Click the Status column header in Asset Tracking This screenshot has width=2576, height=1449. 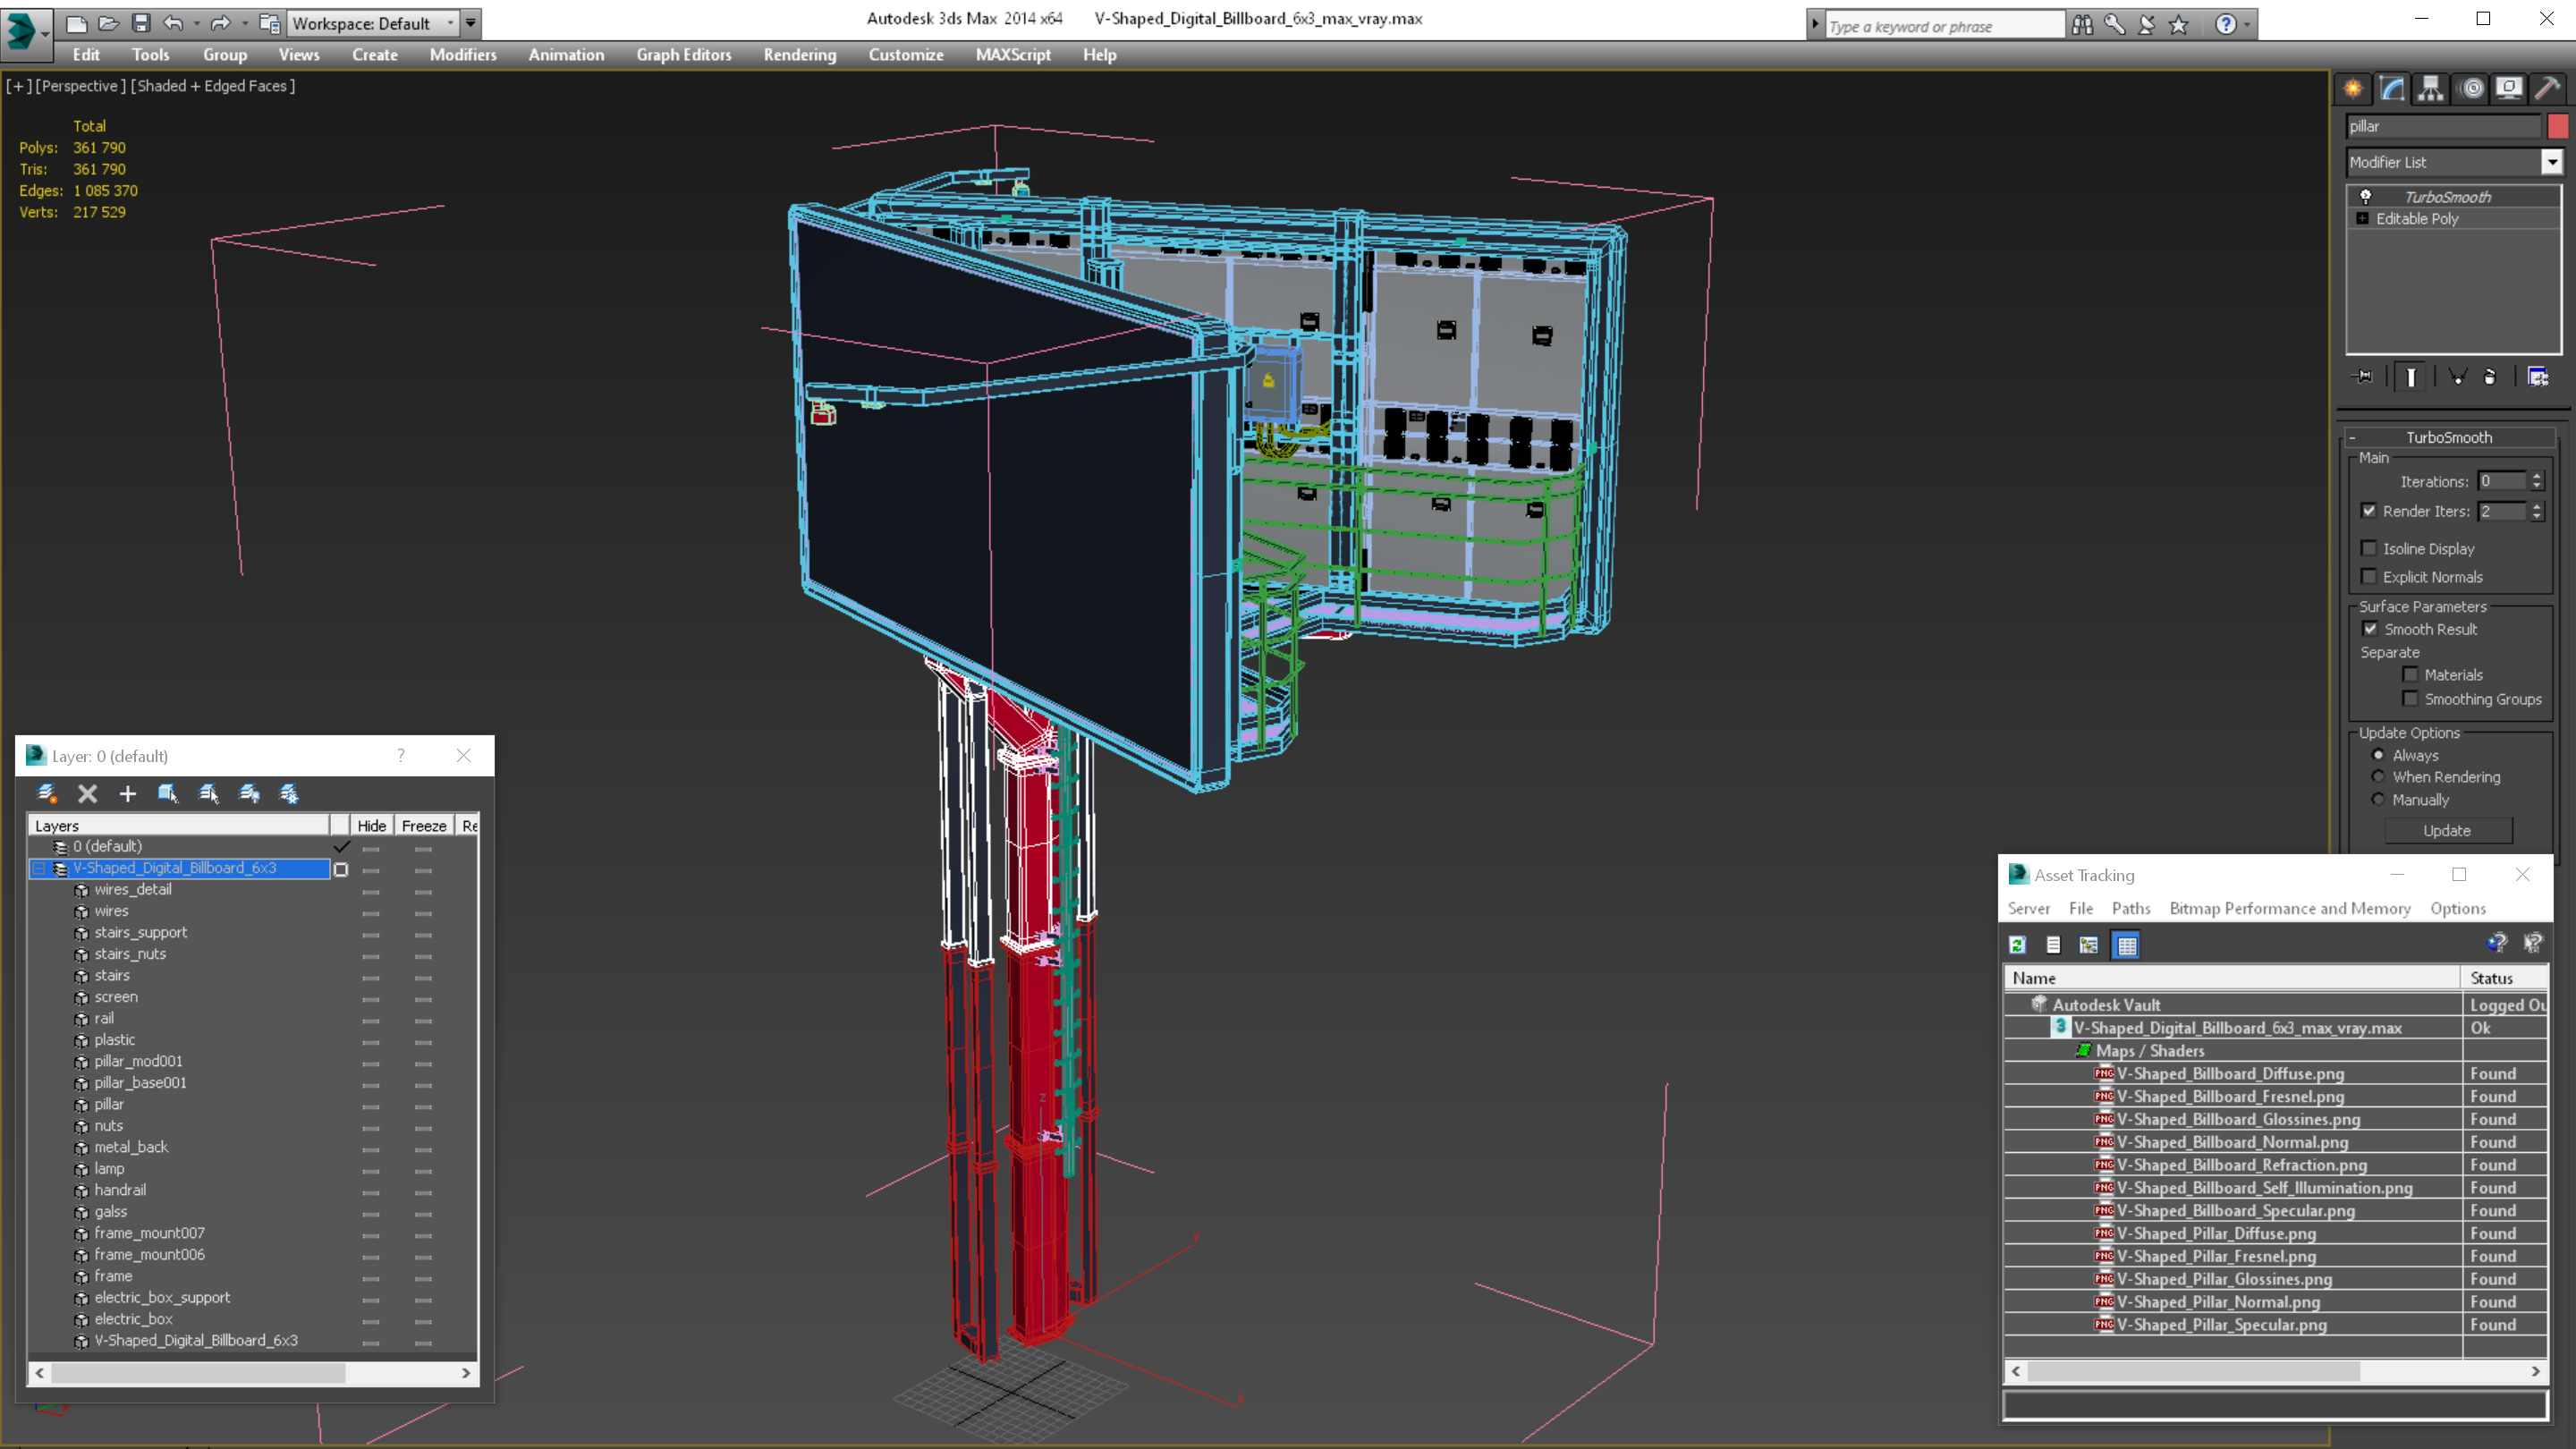(2505, 978)
